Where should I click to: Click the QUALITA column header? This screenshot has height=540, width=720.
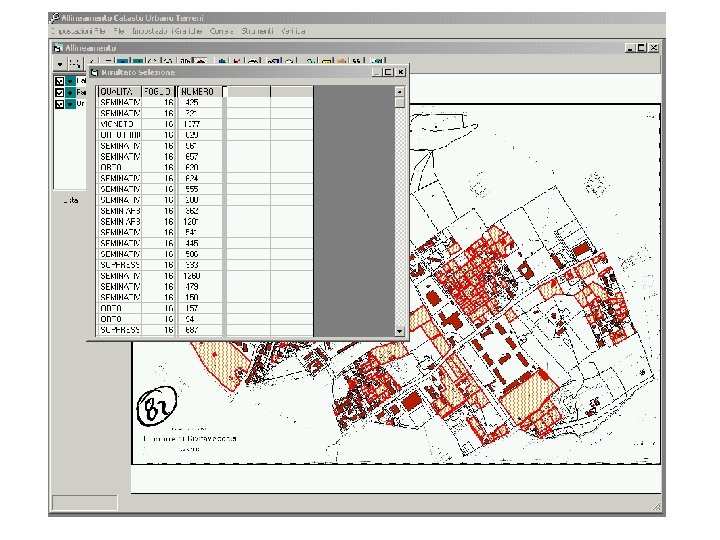point(118,91)
